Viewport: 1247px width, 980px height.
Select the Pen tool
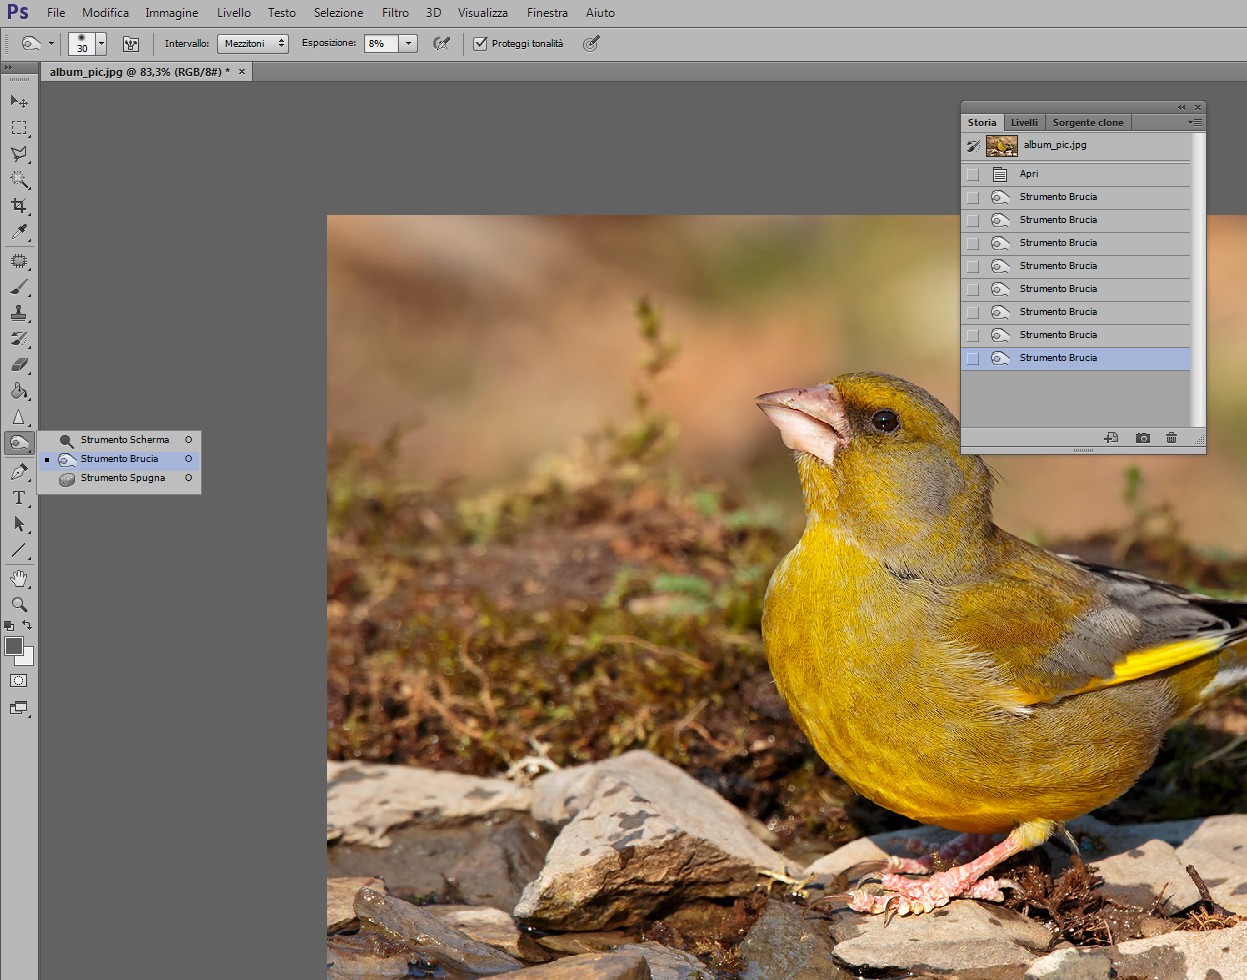point(19,472)
